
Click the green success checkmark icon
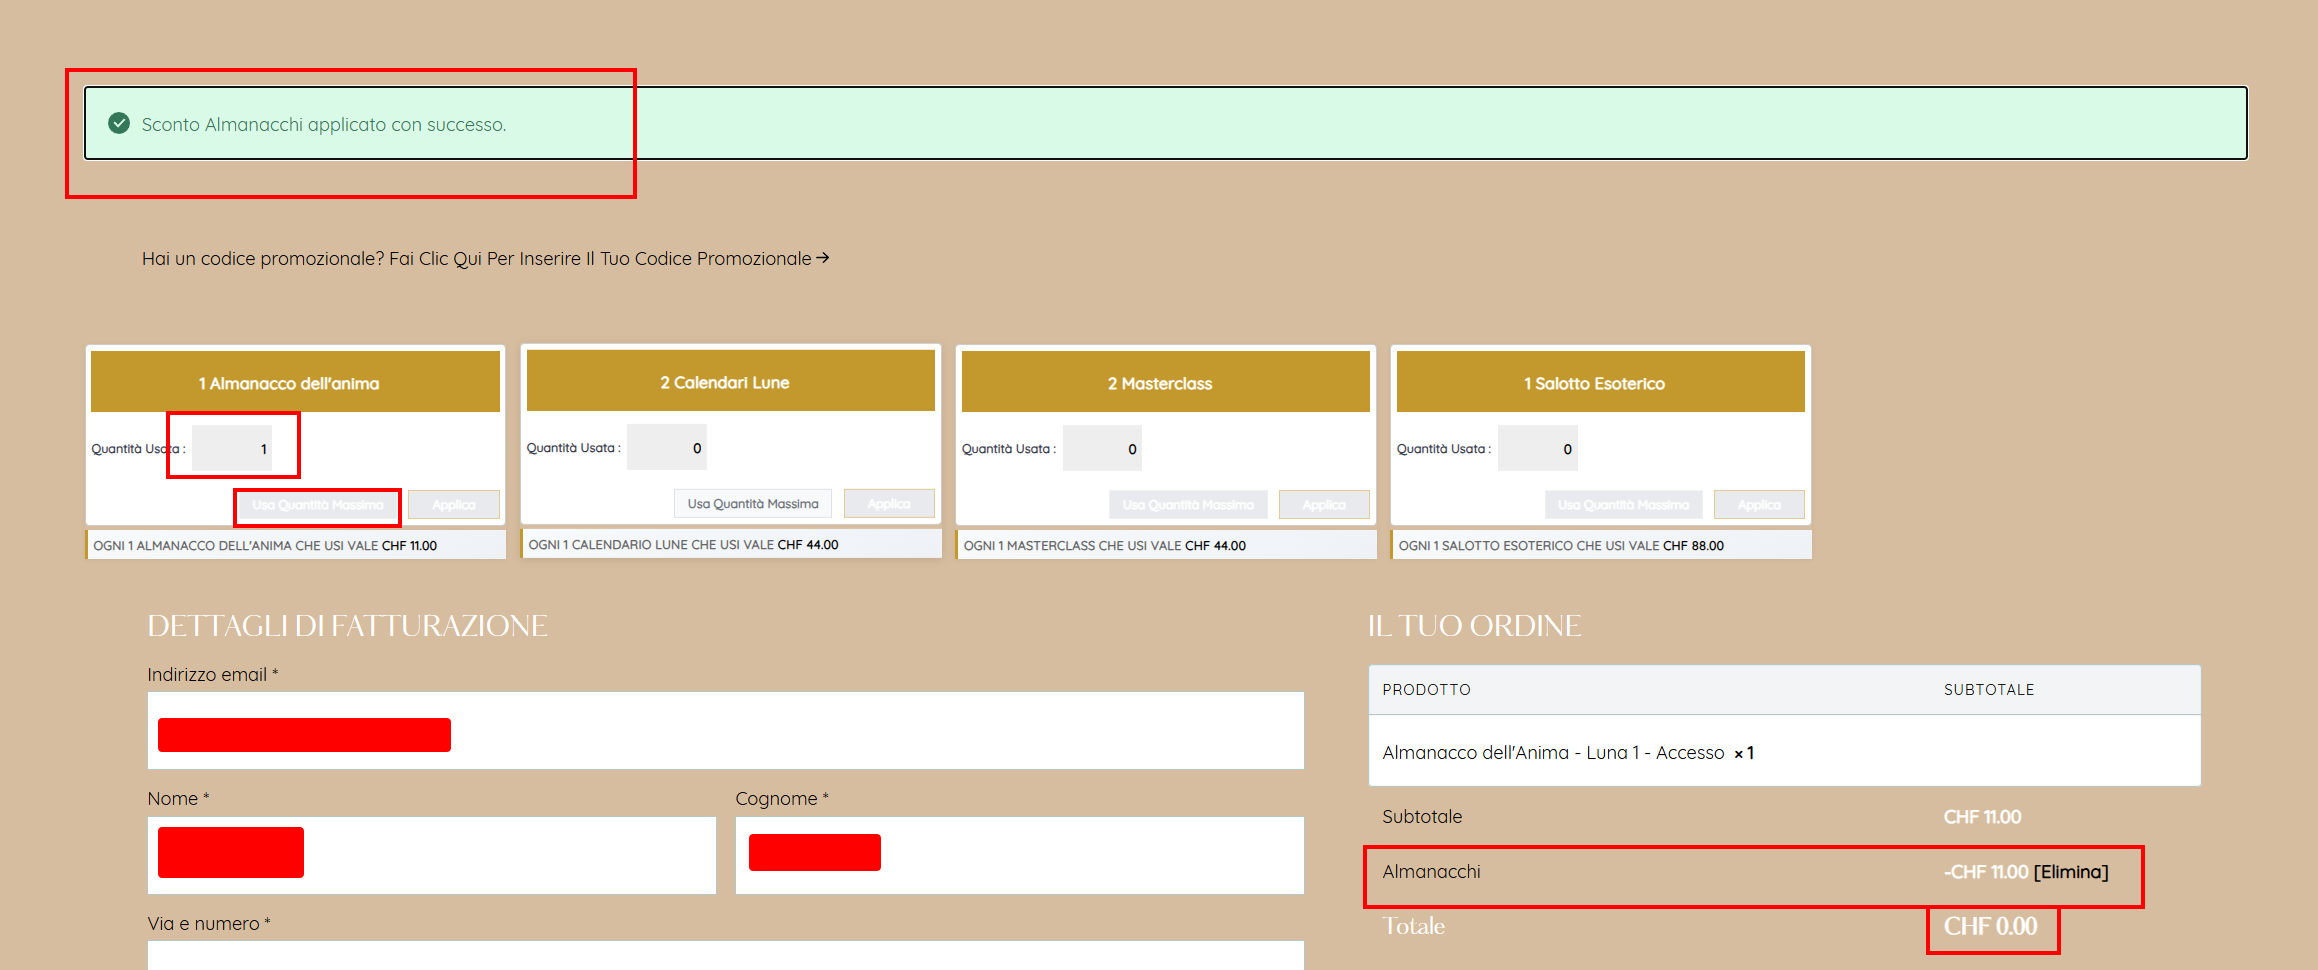[x=119, y=124]
